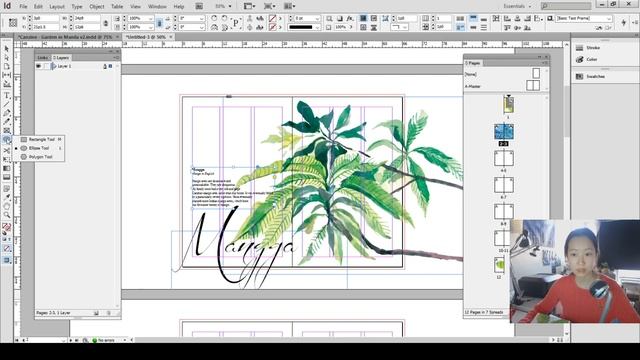Open the stroke weight dropdown

[317, 18]
